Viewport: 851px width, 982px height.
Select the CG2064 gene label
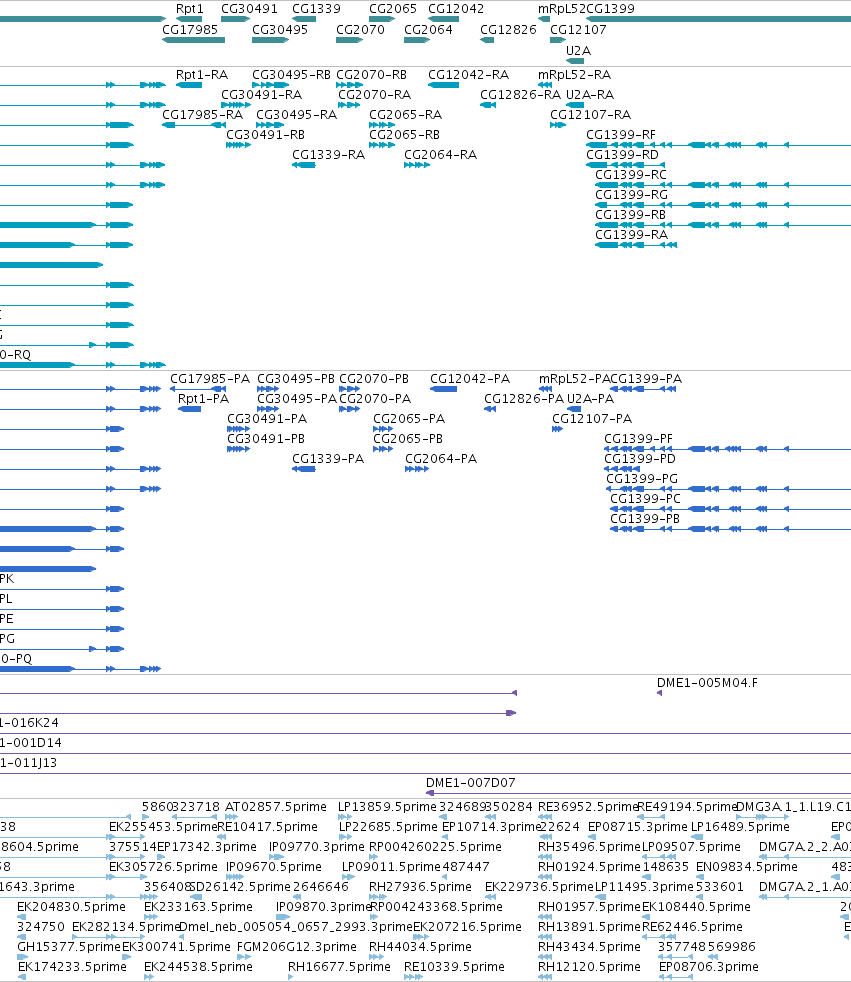point(428,29)
